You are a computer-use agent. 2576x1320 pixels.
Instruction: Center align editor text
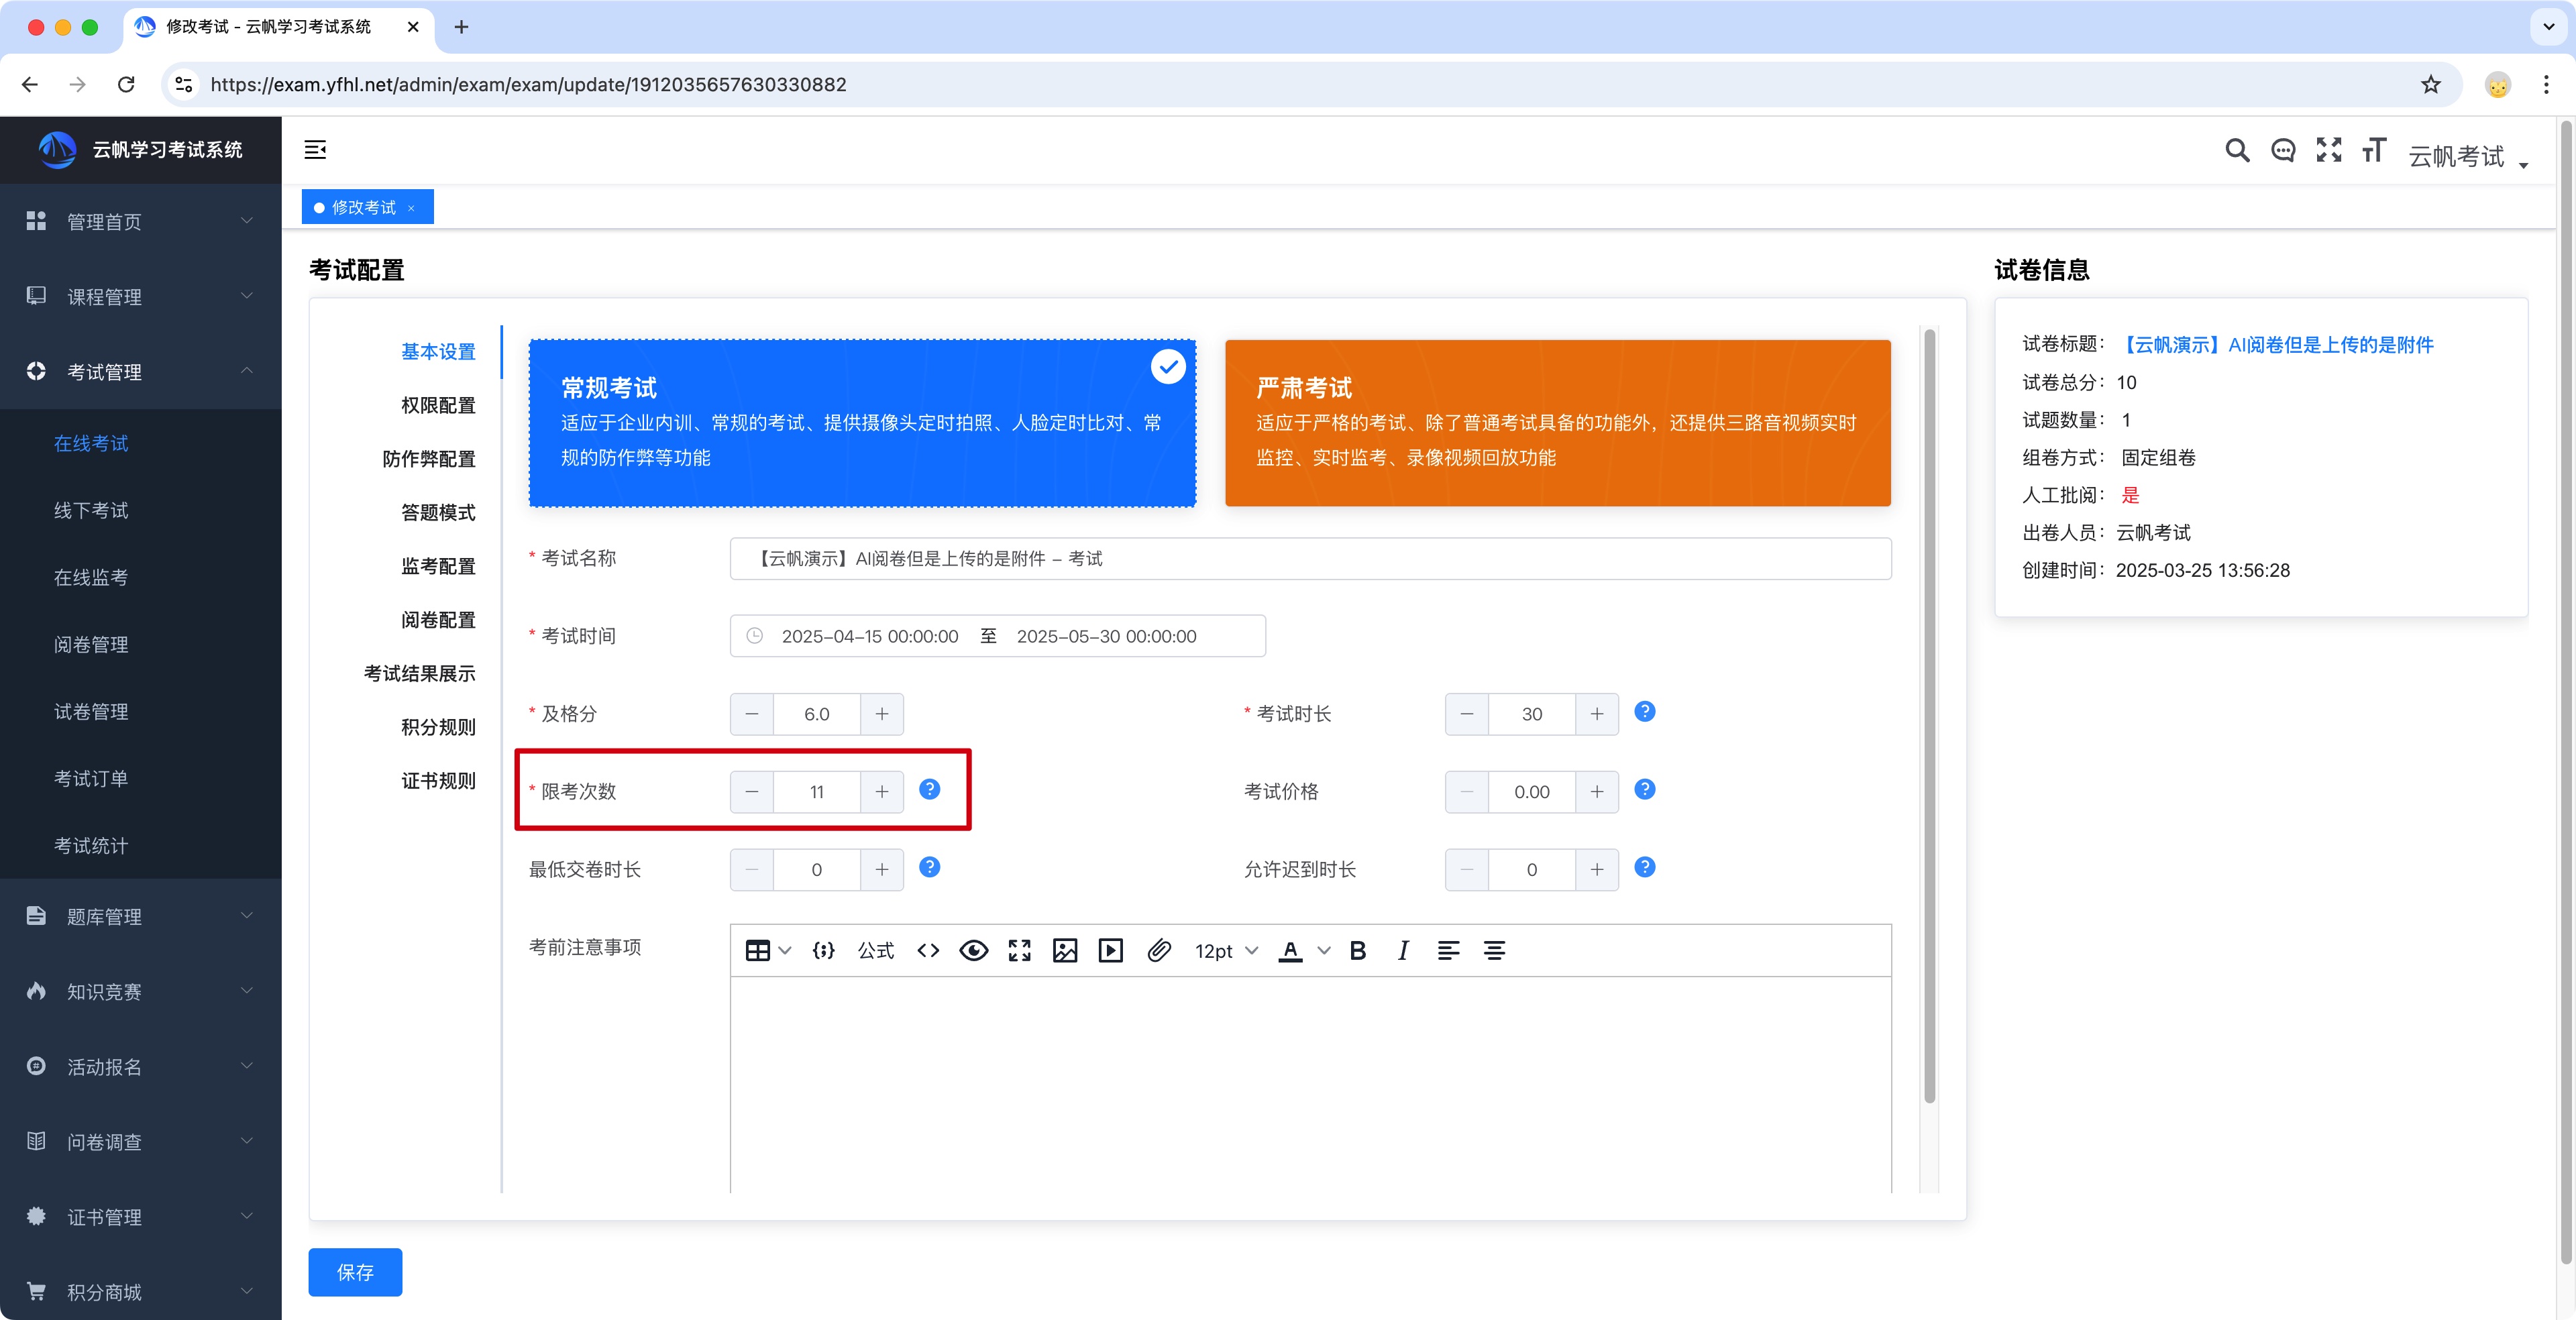(1494, 951)
